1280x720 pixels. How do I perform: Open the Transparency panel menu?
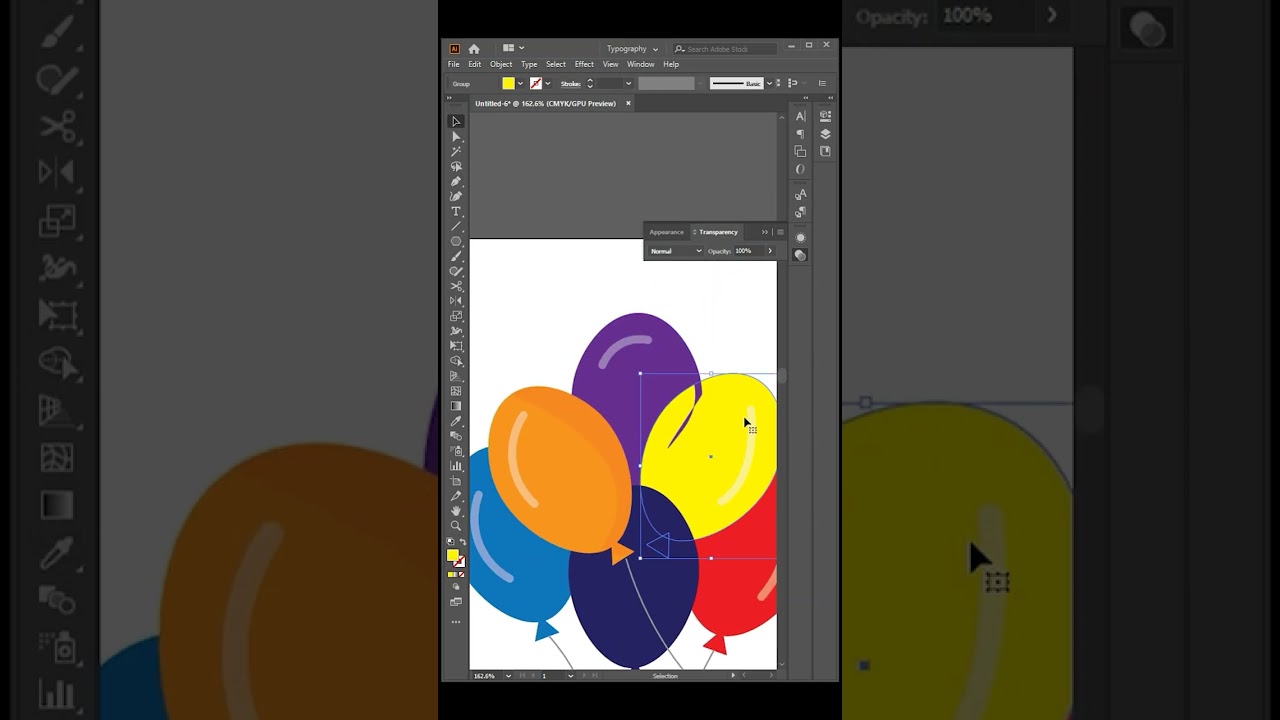(780, 232)
